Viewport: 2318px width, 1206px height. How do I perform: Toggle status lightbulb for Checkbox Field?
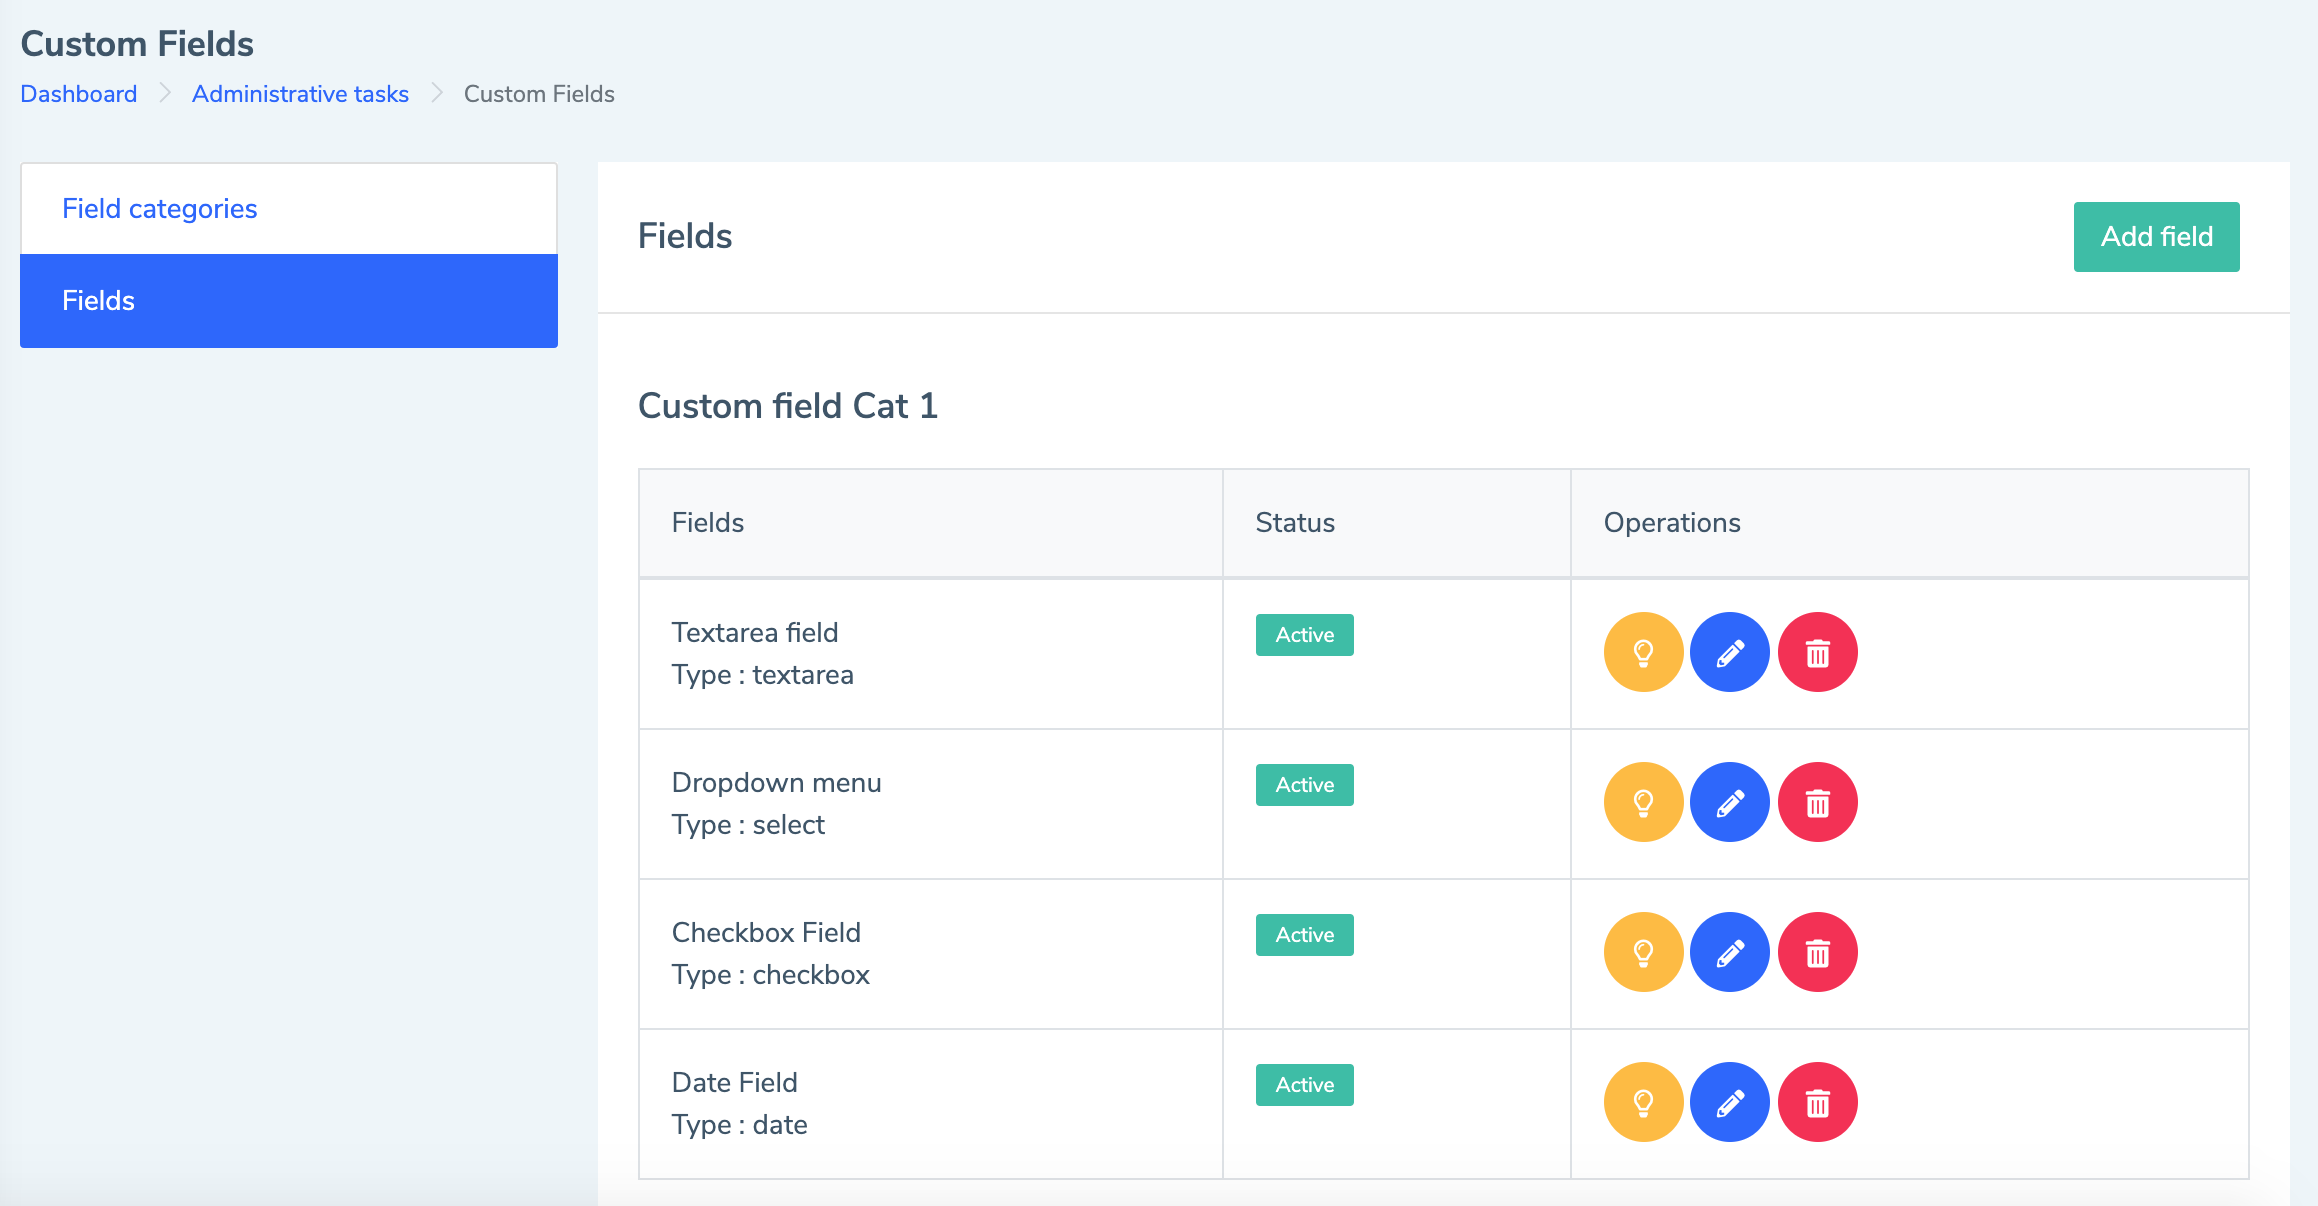(x=1643, y=953)
